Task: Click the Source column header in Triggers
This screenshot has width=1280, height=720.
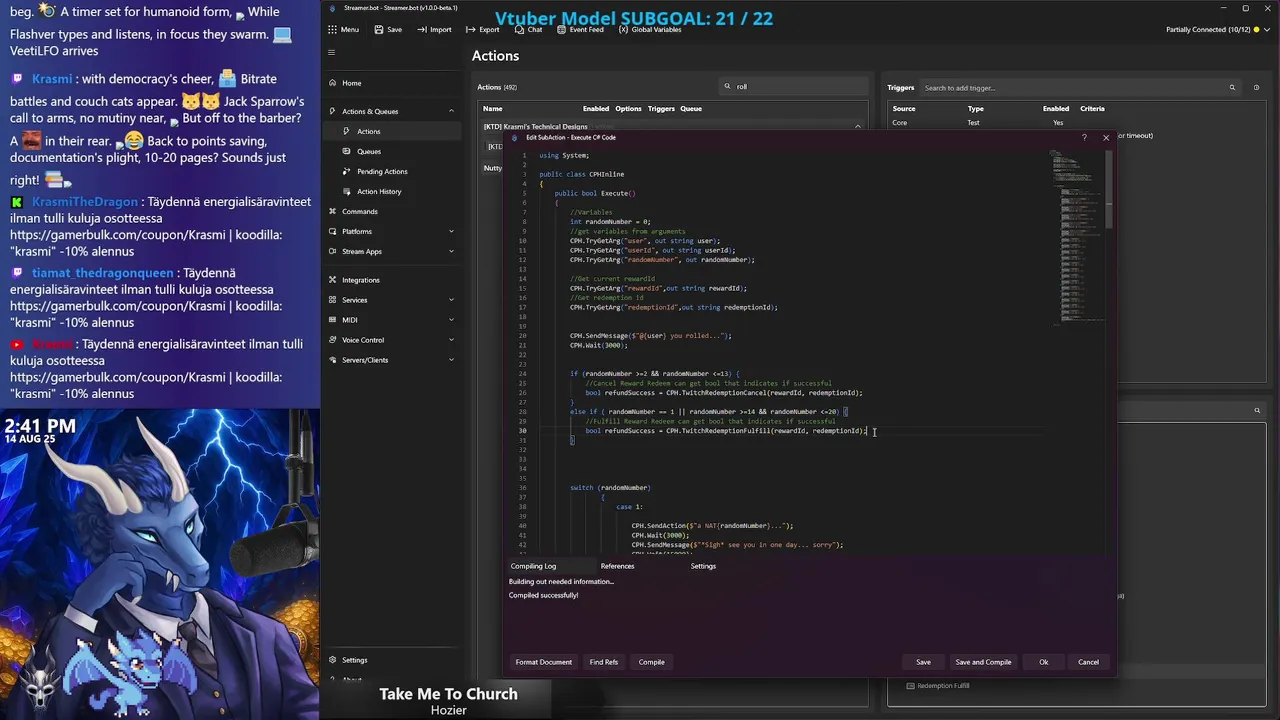Action: pos(904,108)
